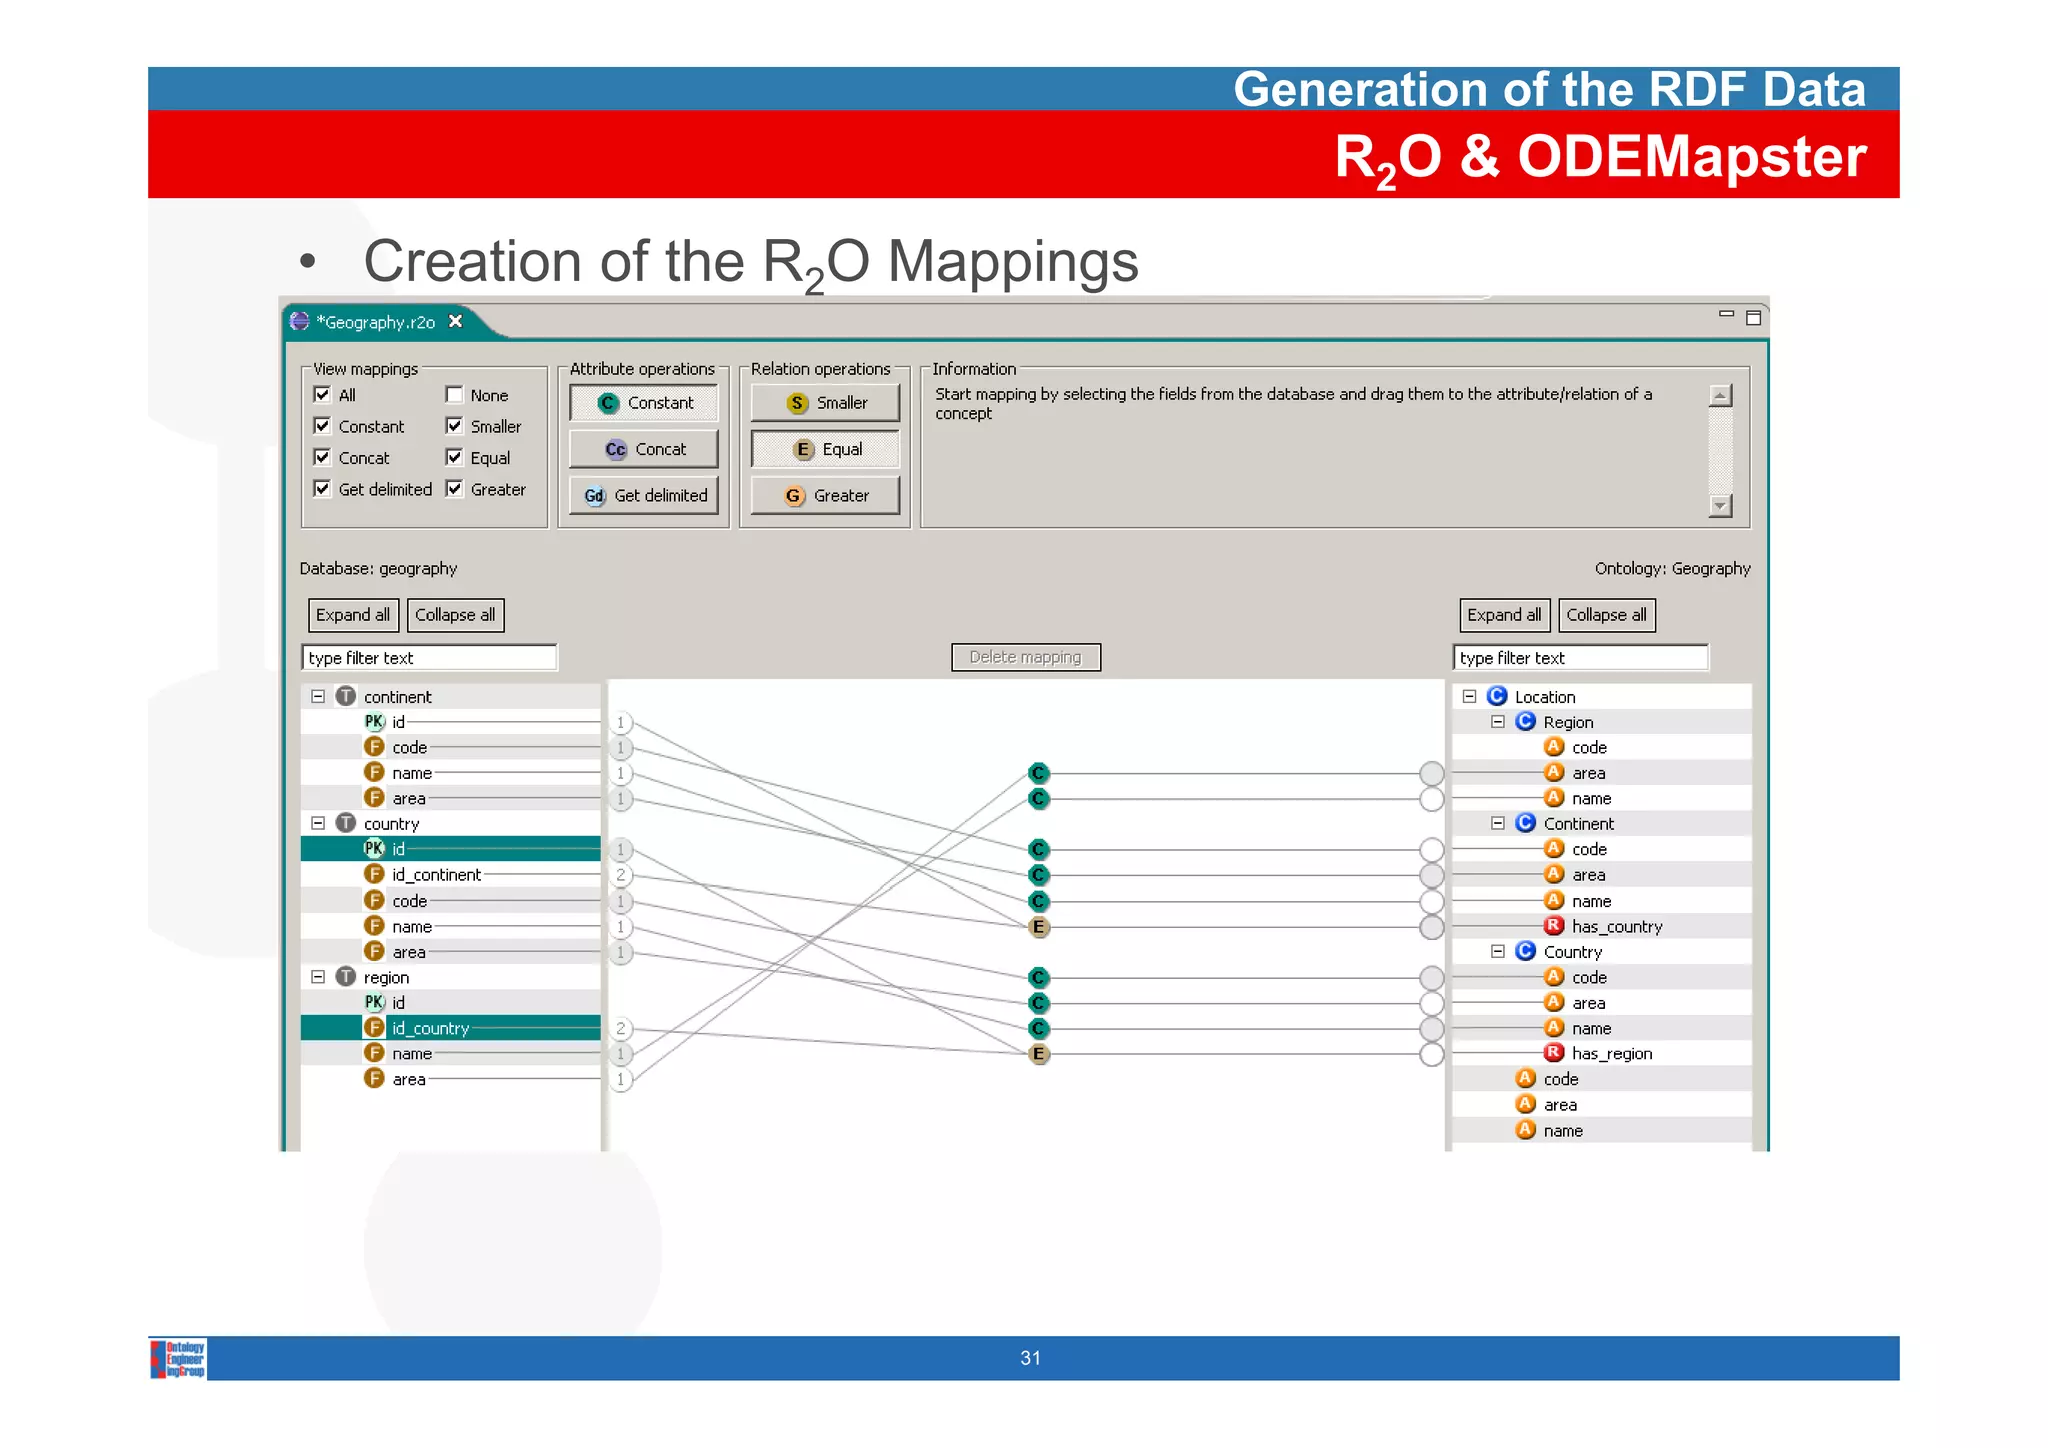Select the Smaller relation operation
The height and width of the screenshot is (1448, 2048).
coord(825,403)
